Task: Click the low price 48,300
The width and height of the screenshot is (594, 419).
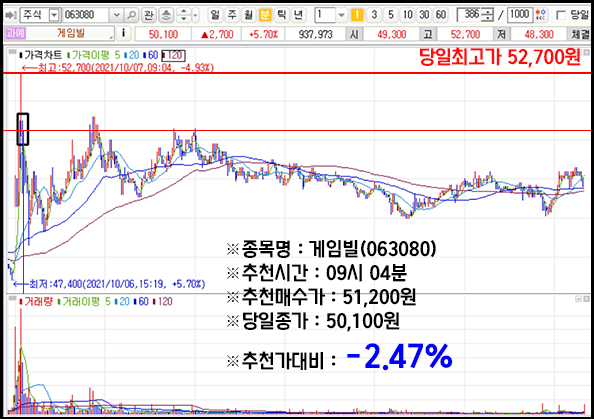Action: pyautogui.click(x=539, y=34)
